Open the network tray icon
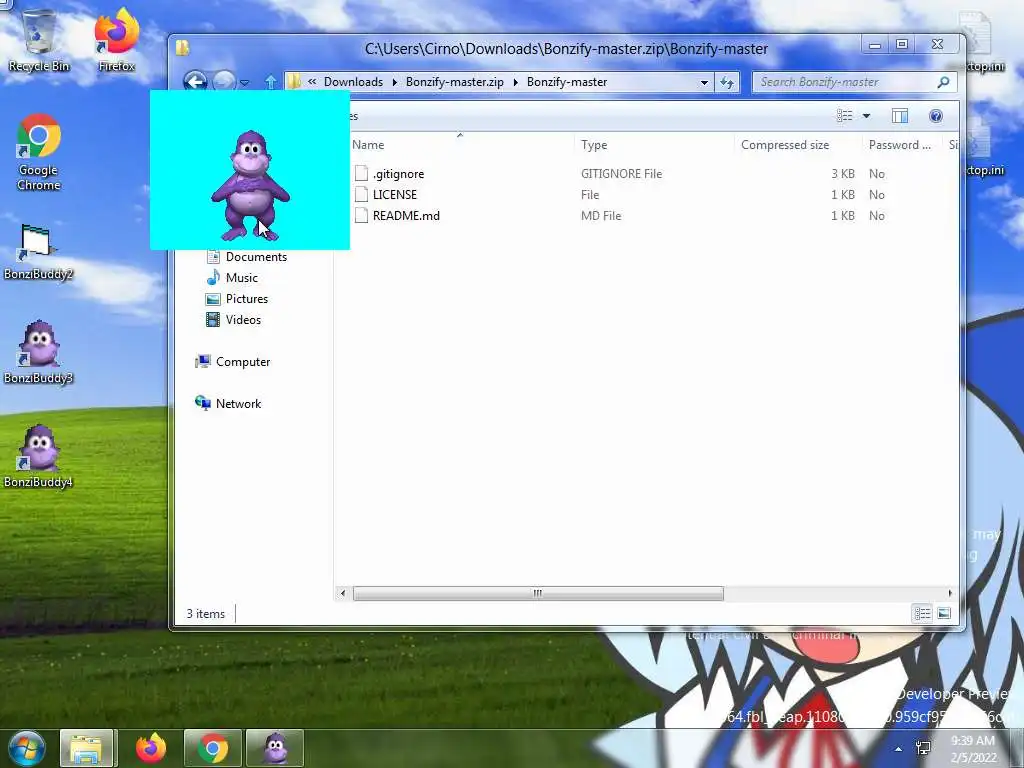Image resolution: width=1024 pixels, height=768 pixels. click(923, 748)
